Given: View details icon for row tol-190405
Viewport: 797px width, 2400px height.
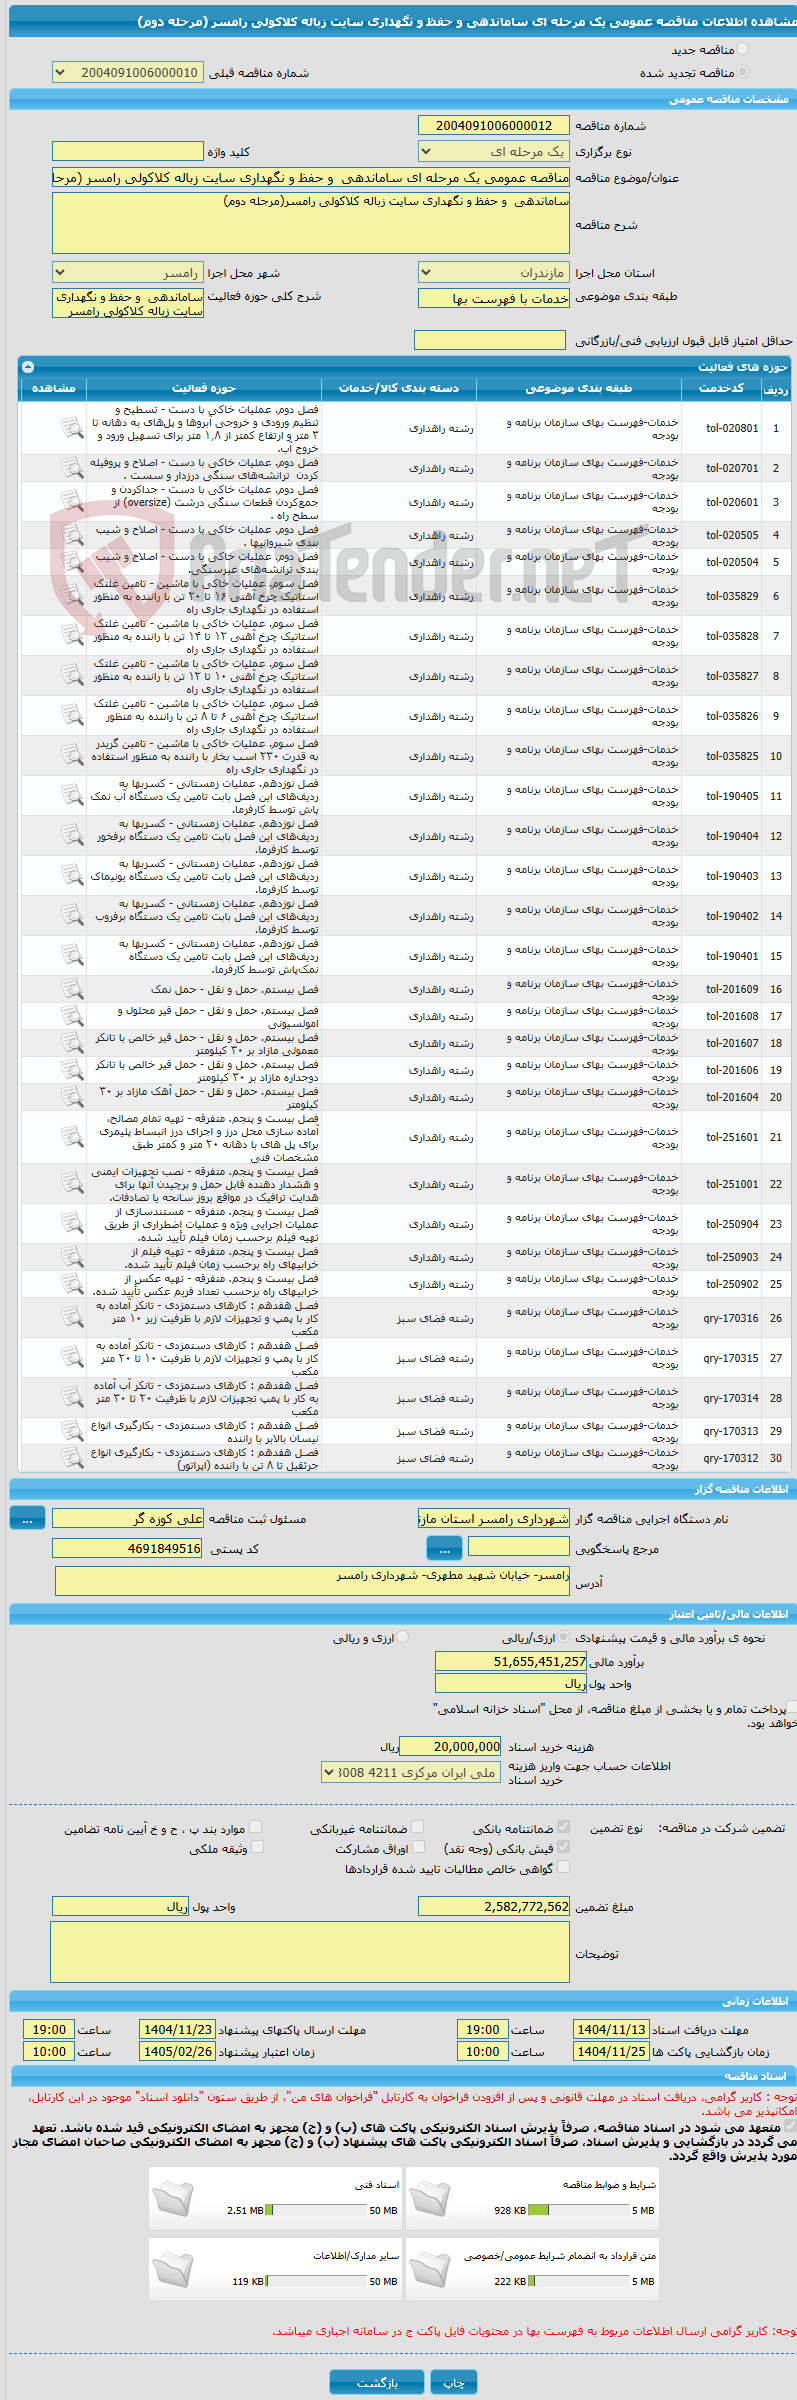Looking at the screenshot, I should tap(72, 796).
